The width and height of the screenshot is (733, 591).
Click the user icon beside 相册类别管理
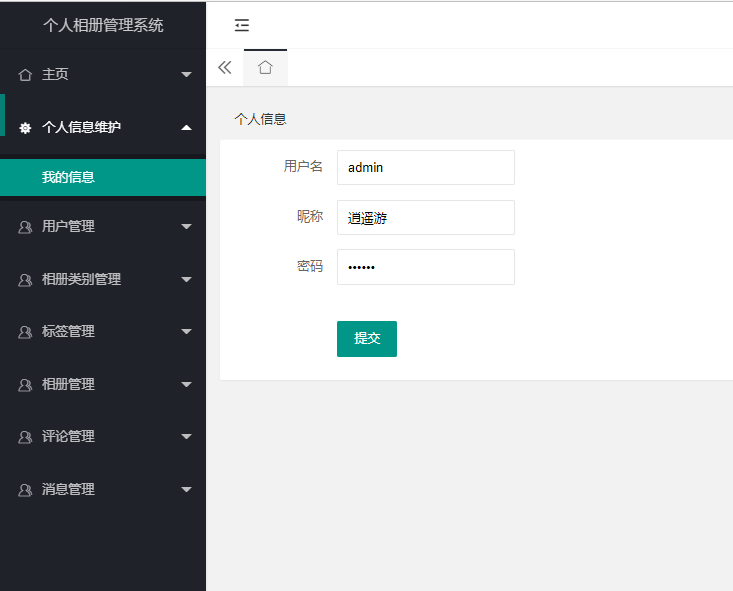[25, 280]
